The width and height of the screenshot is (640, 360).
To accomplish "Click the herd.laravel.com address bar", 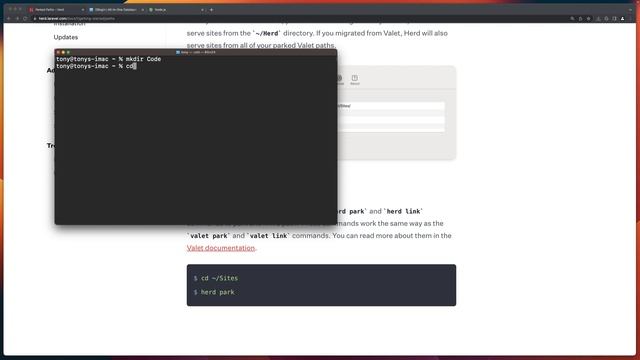I will [300, 19].
